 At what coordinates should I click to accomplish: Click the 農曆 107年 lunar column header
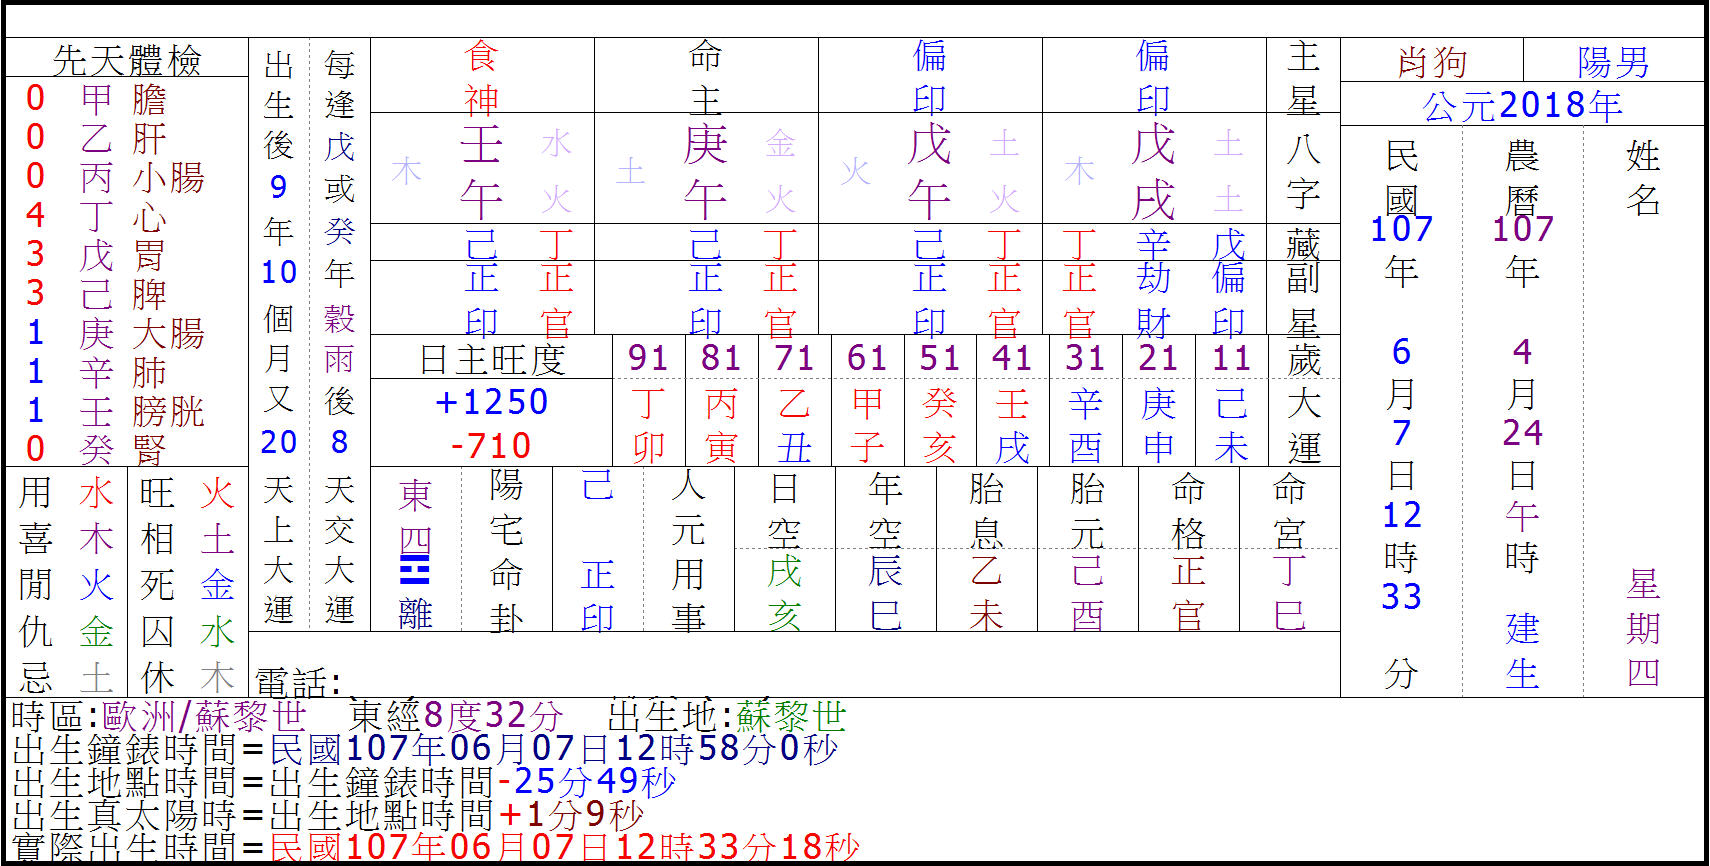(x=1522, y=213)
